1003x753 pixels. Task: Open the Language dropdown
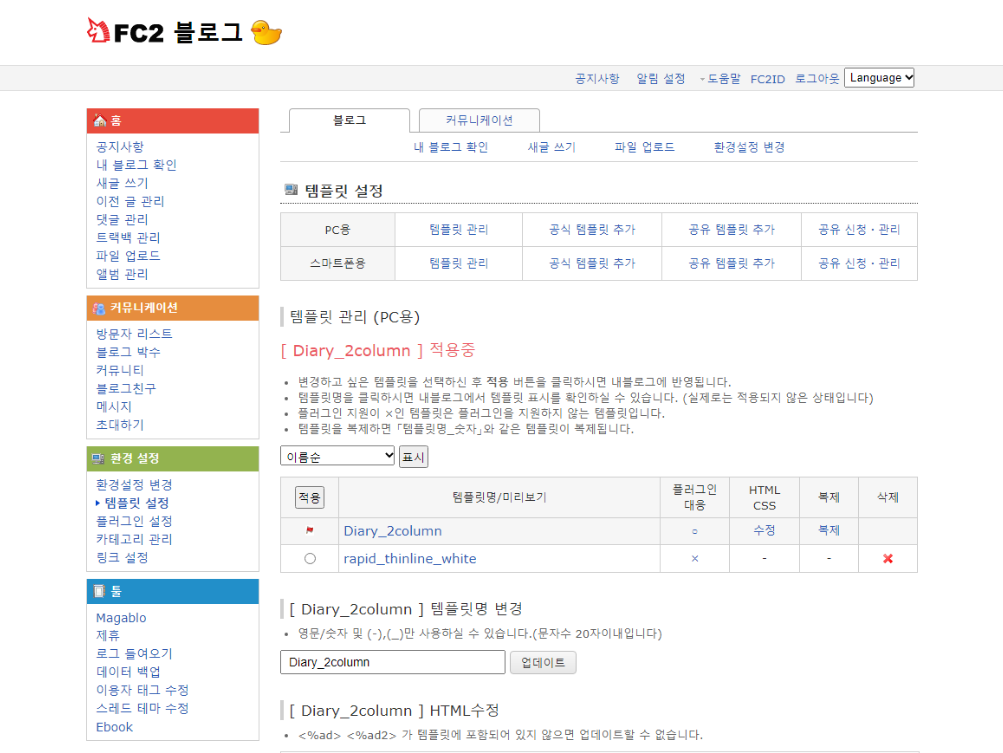point(878,77)
